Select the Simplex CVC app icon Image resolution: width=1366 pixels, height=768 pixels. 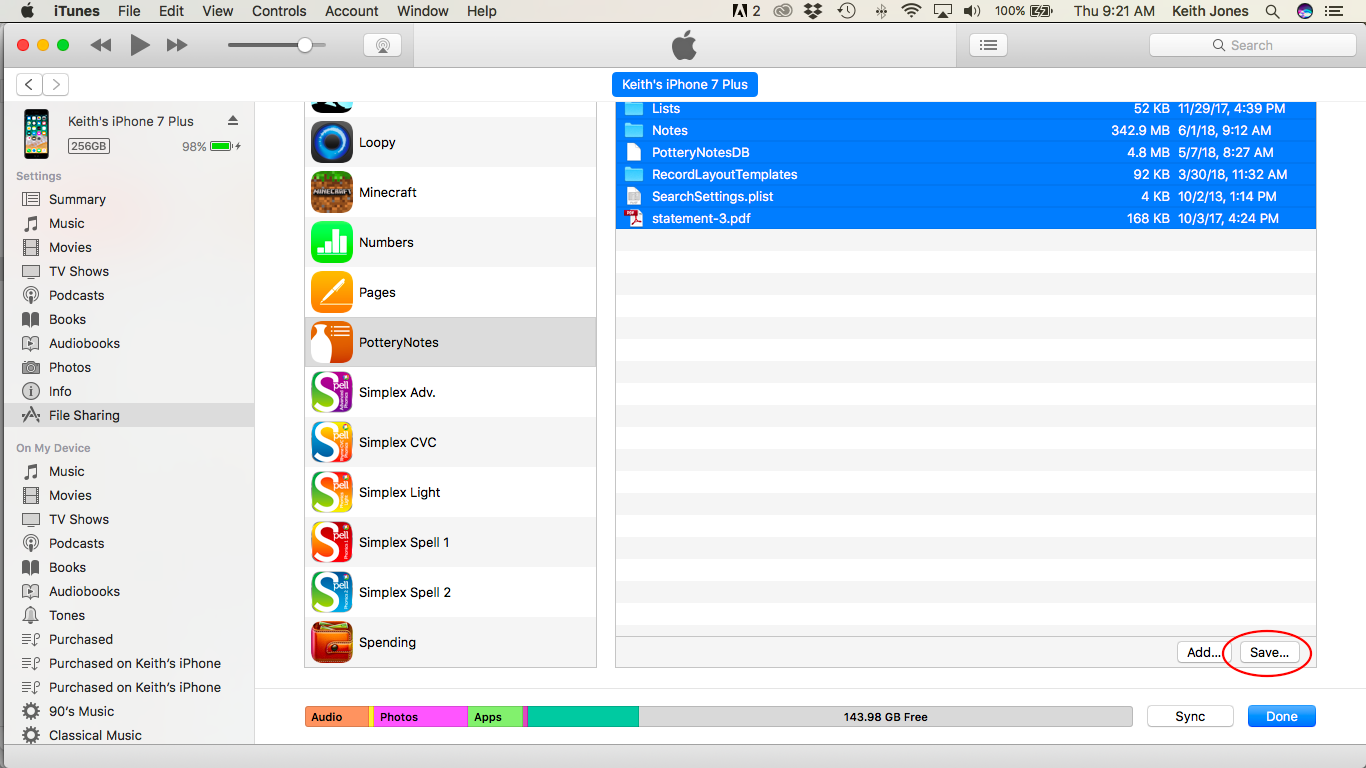pyautogui.click(x=332, y=442)
